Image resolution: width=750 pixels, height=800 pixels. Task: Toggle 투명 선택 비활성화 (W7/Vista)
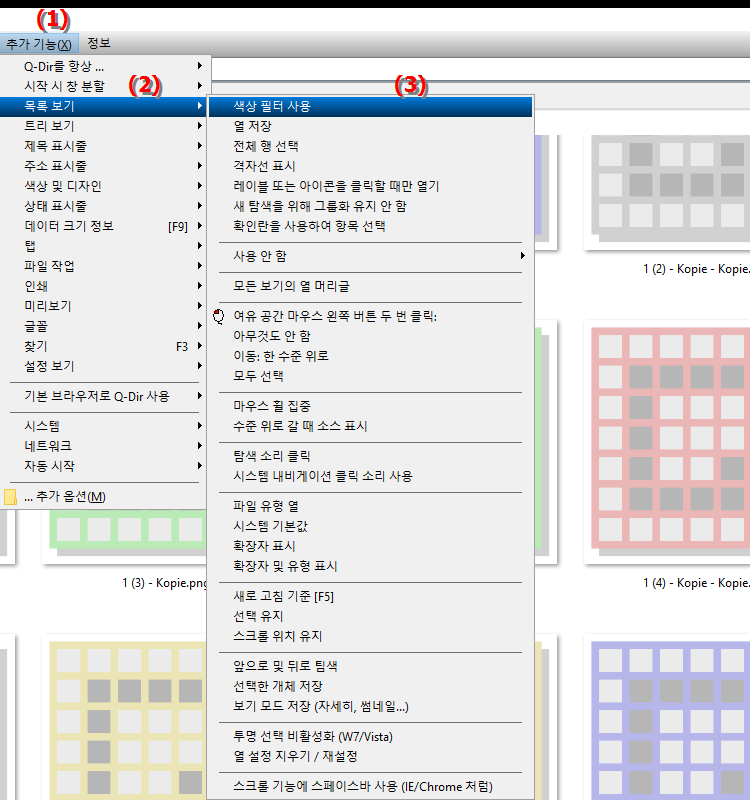(x=370, y=736)
